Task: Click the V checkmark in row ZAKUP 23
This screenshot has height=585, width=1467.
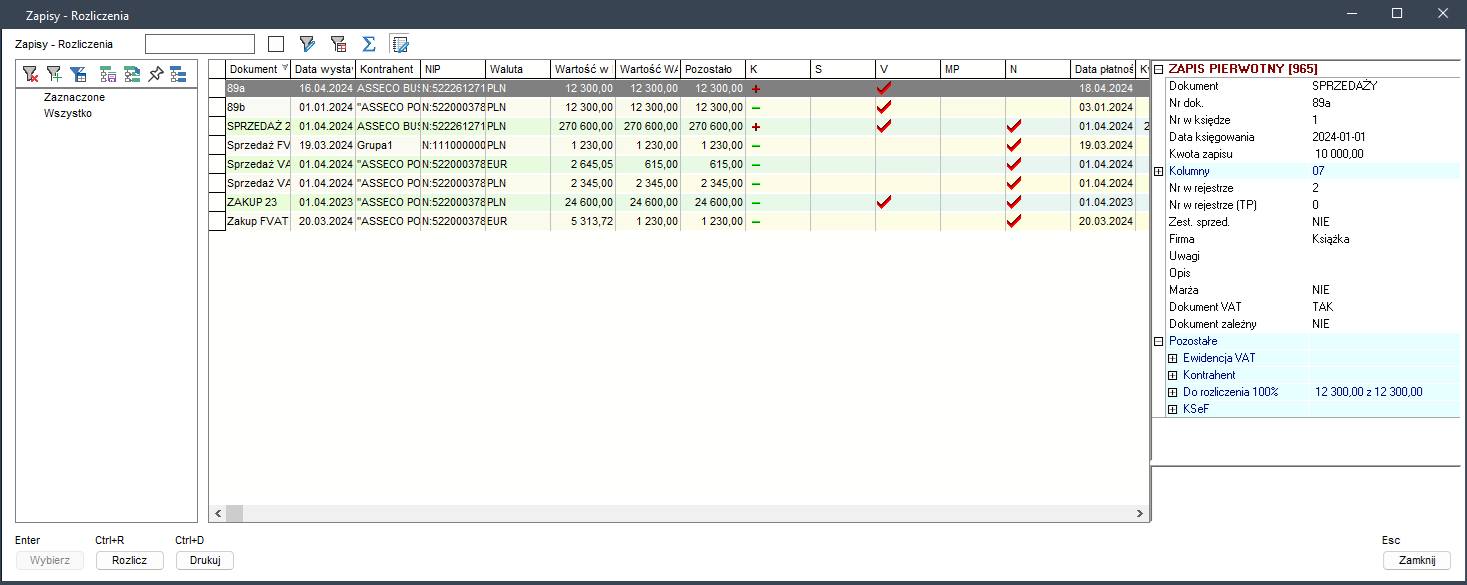Action: click(884, 202)
